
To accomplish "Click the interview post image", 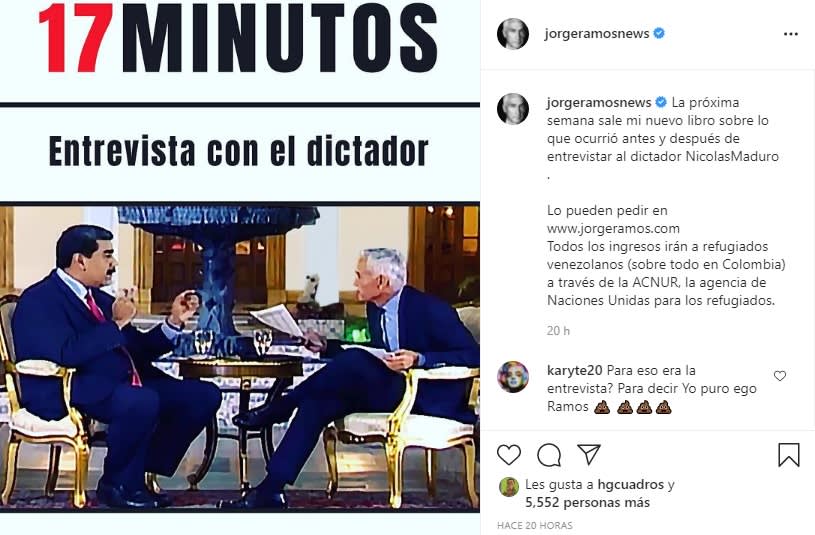I will [240, 267].
